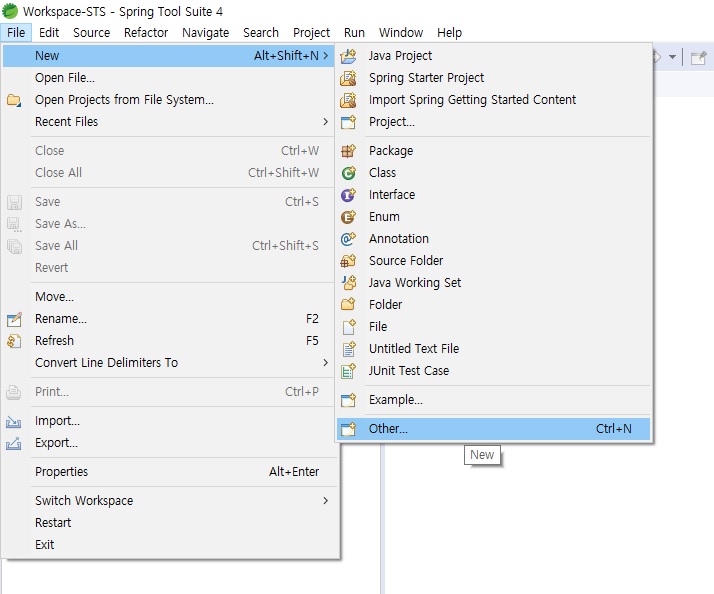The width and height of the screenshot is (714, 594).
Task: Click the Annotation @ icon
Action: coord(348,239)
